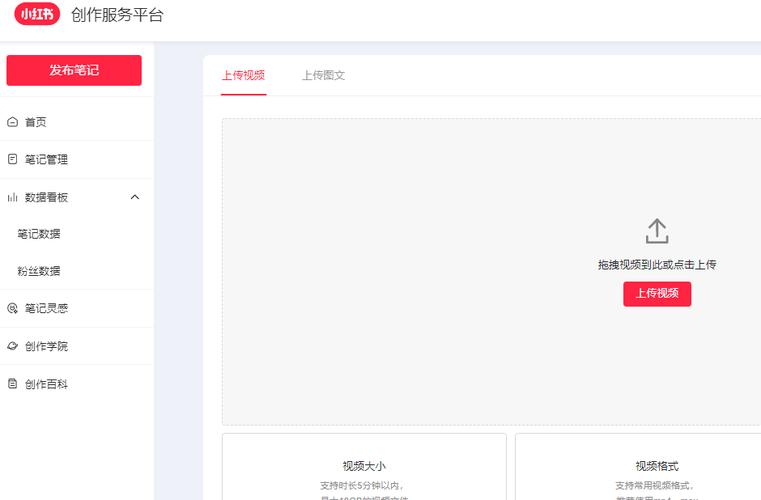Select the 上传视频 tab
The image size is (761, 500).
coord(243,75)
